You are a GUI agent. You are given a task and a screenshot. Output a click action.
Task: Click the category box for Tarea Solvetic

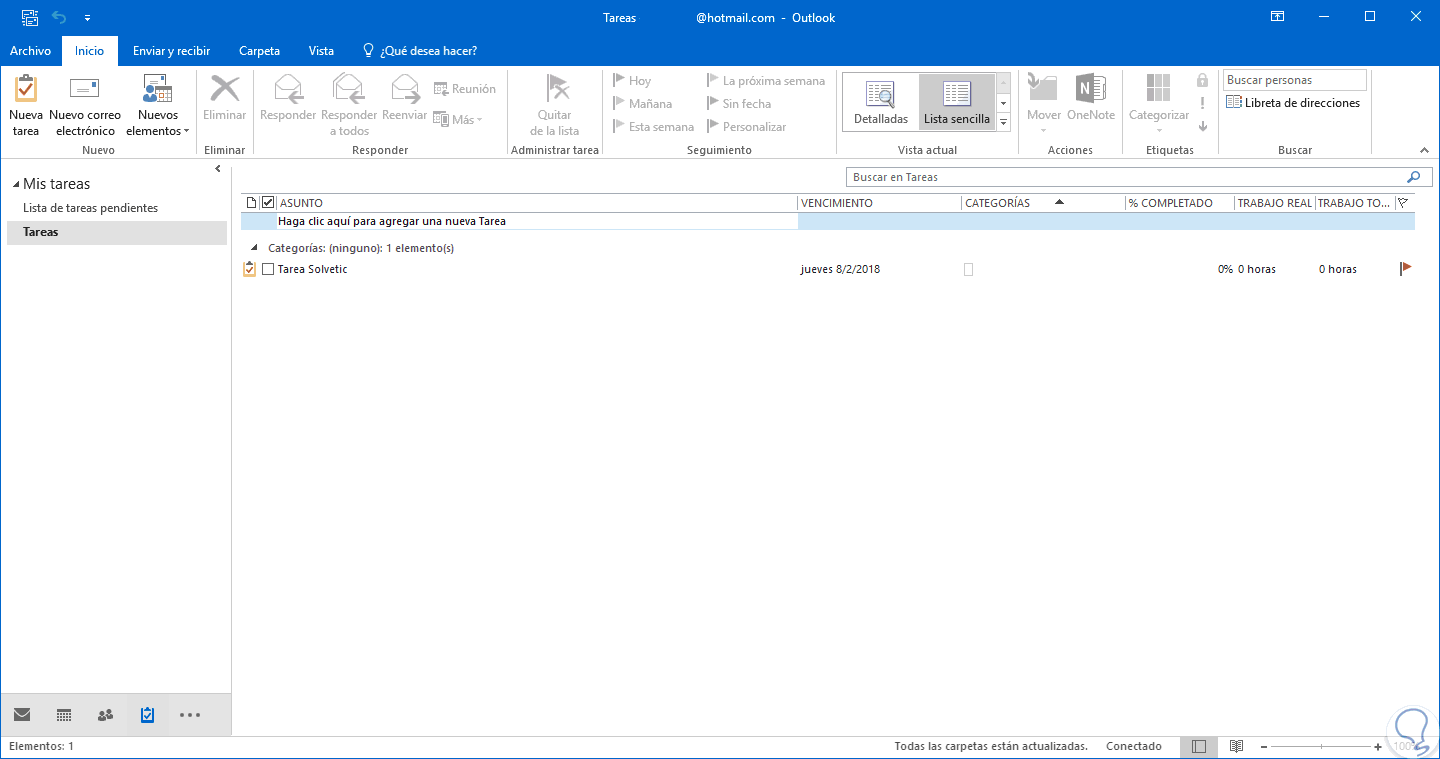point(968,269)
